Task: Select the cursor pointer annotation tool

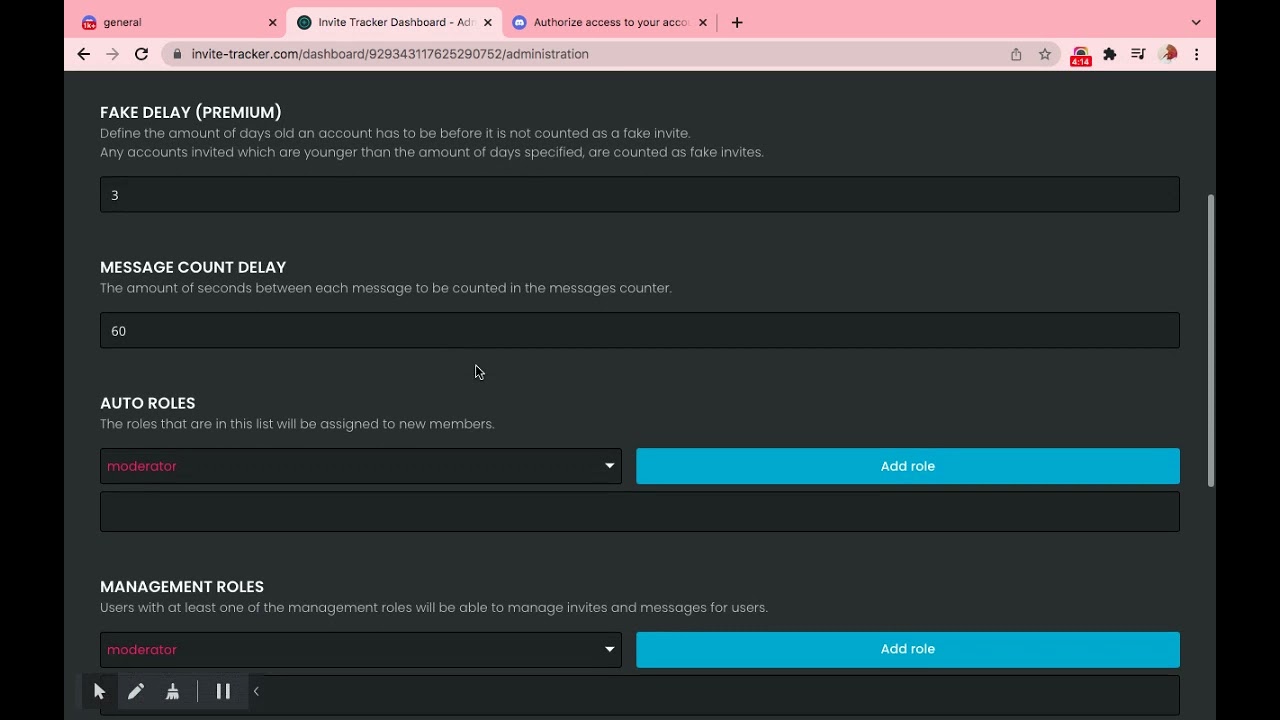Action: (x=99, y=691)
